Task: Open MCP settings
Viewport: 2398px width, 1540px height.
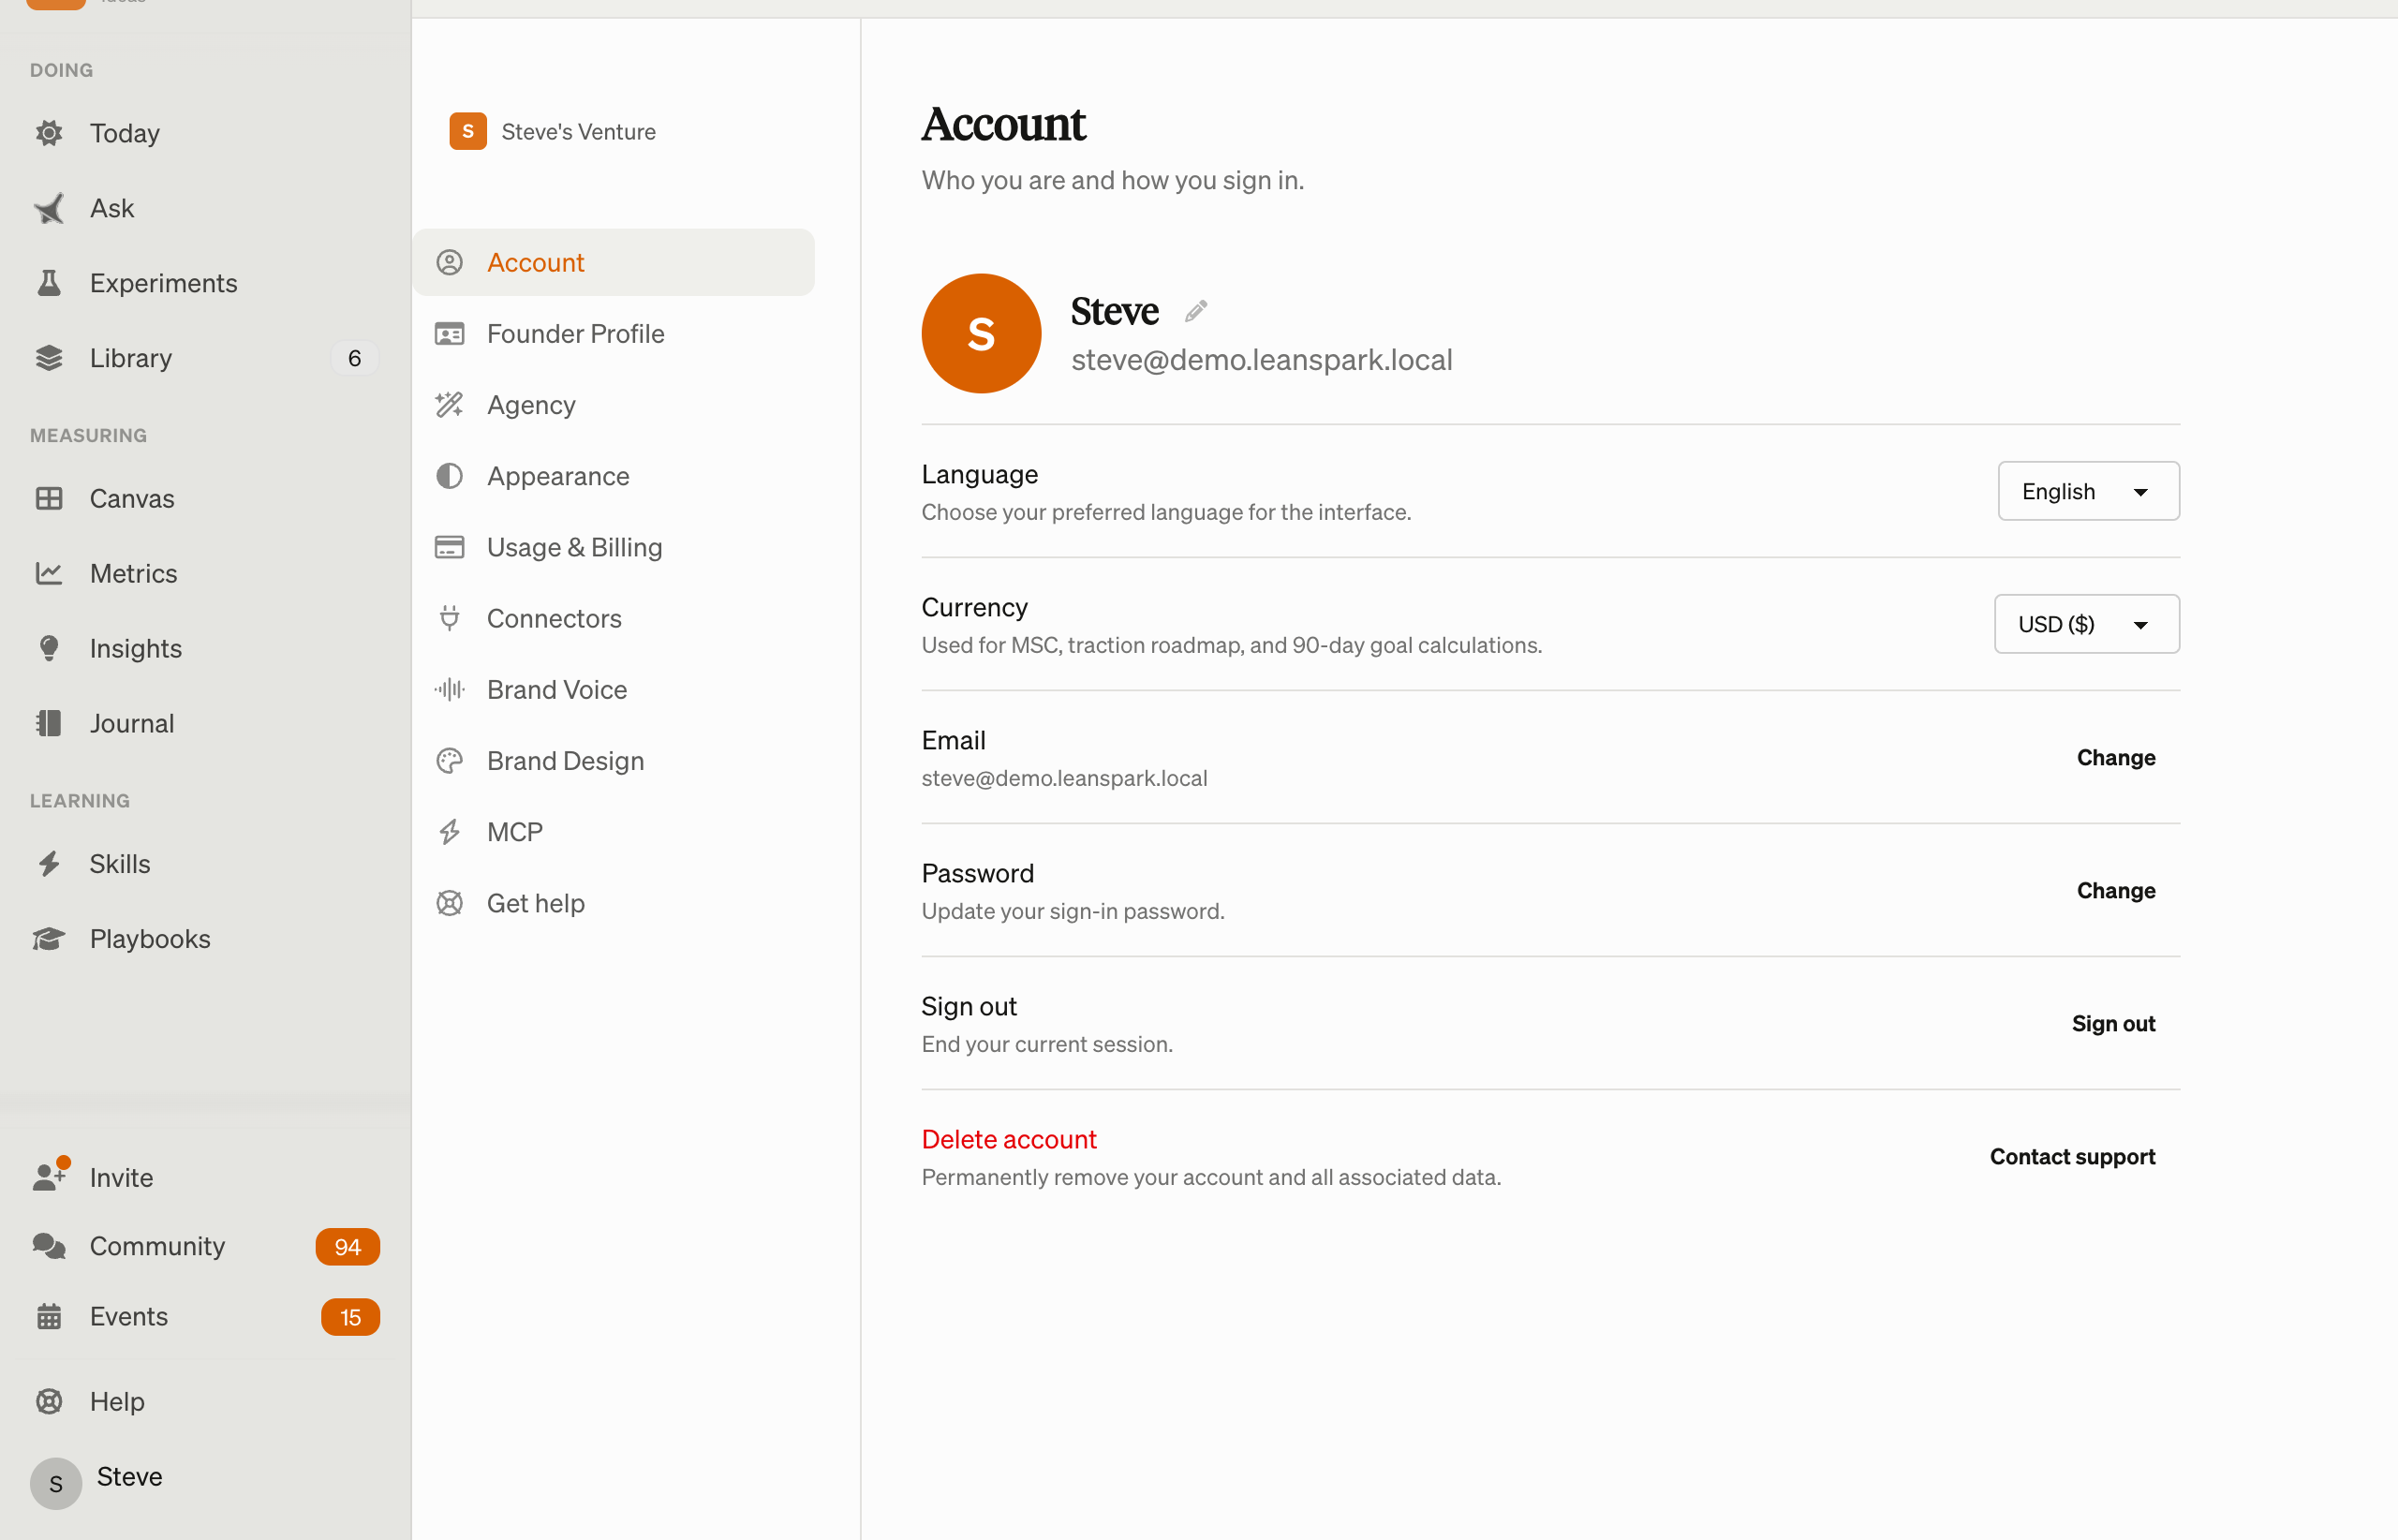Action: (x=614, y=832)
